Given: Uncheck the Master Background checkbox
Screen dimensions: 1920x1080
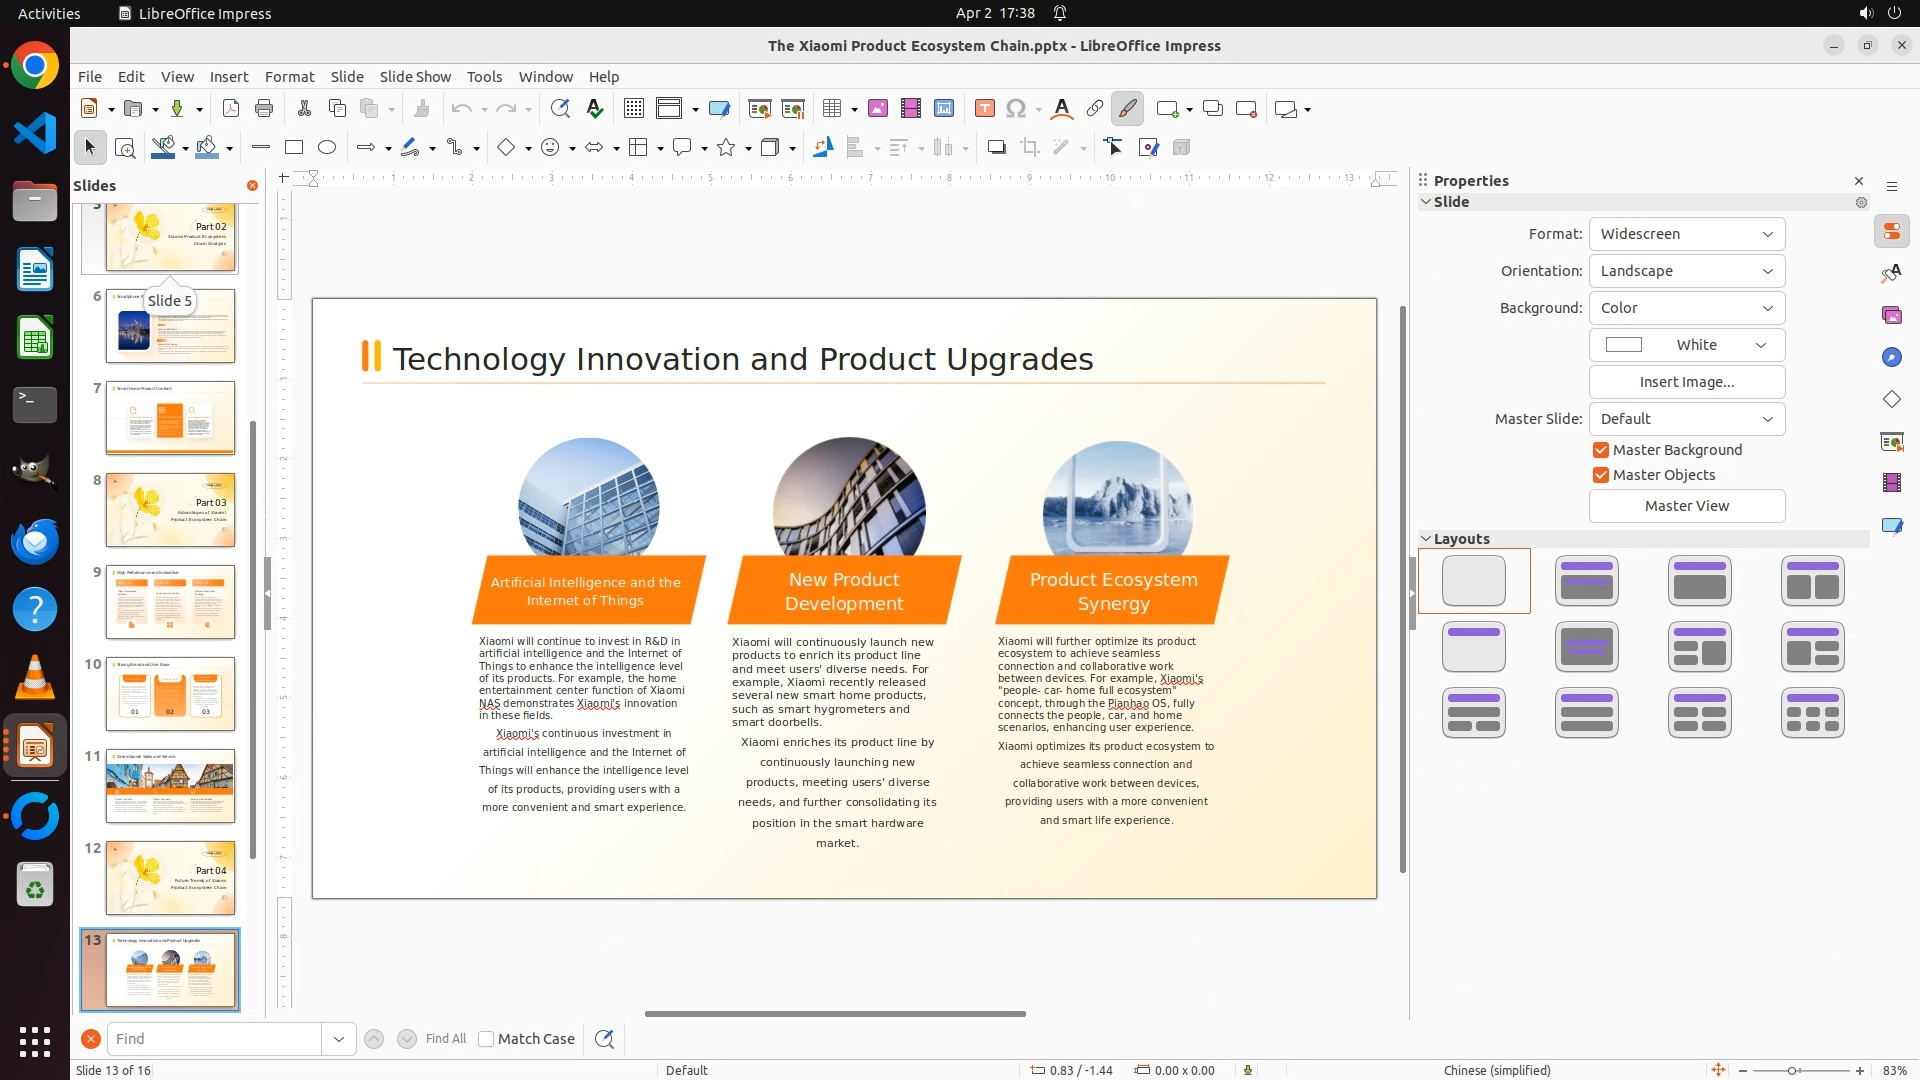Looking at the screenshot, I should pyautogui.click(x=1601, y=450).
